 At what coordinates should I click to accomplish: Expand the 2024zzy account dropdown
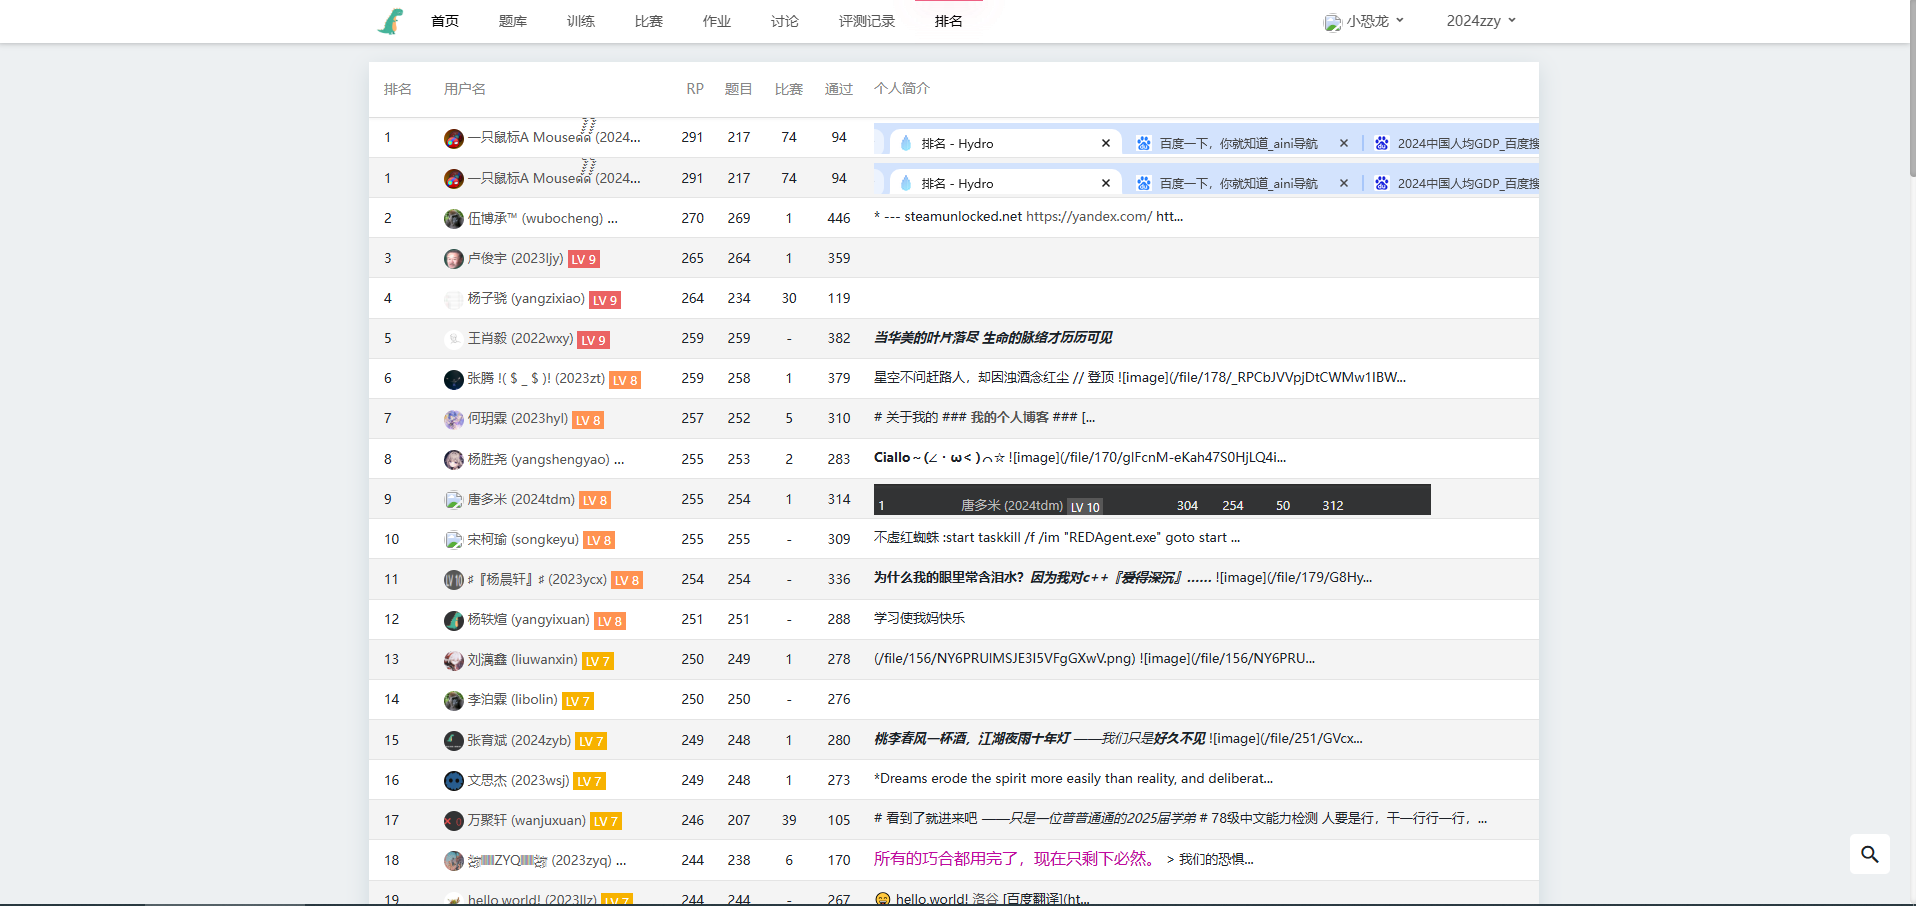pyautogui.click(x=1480, y=21)
